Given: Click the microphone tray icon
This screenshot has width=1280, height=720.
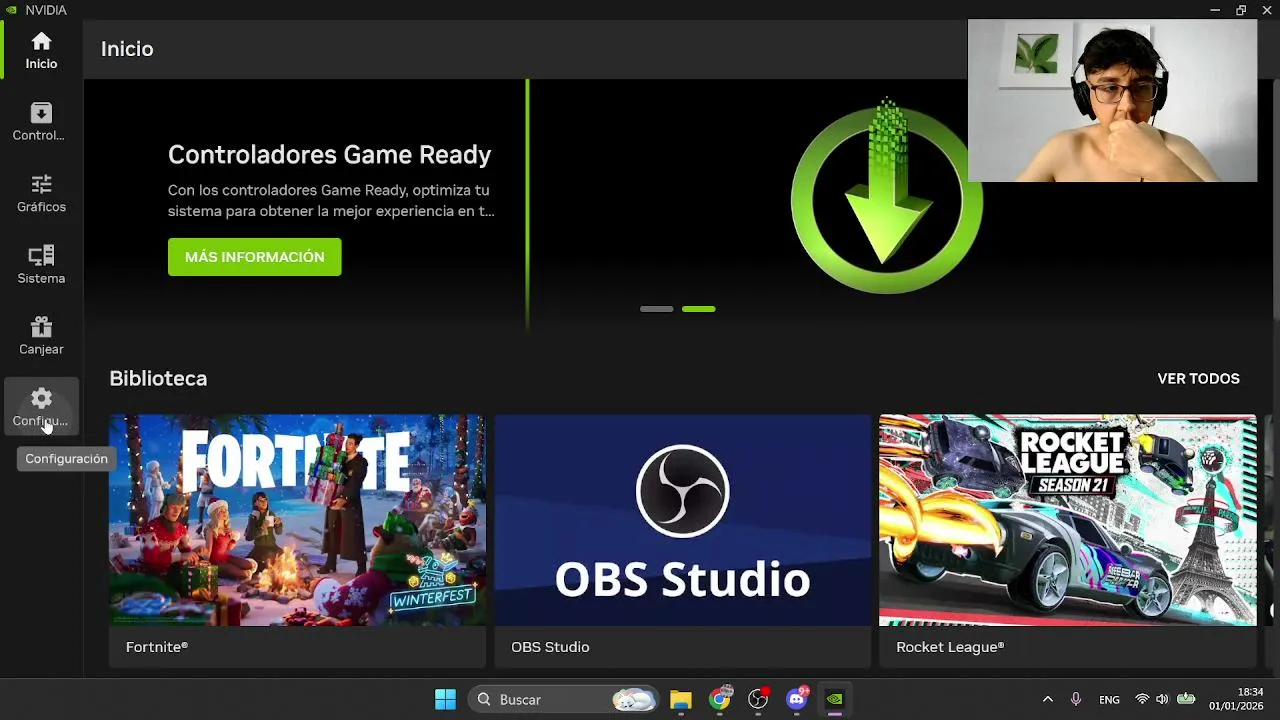Looking at the screenshot, I should tap(1076, 699).
